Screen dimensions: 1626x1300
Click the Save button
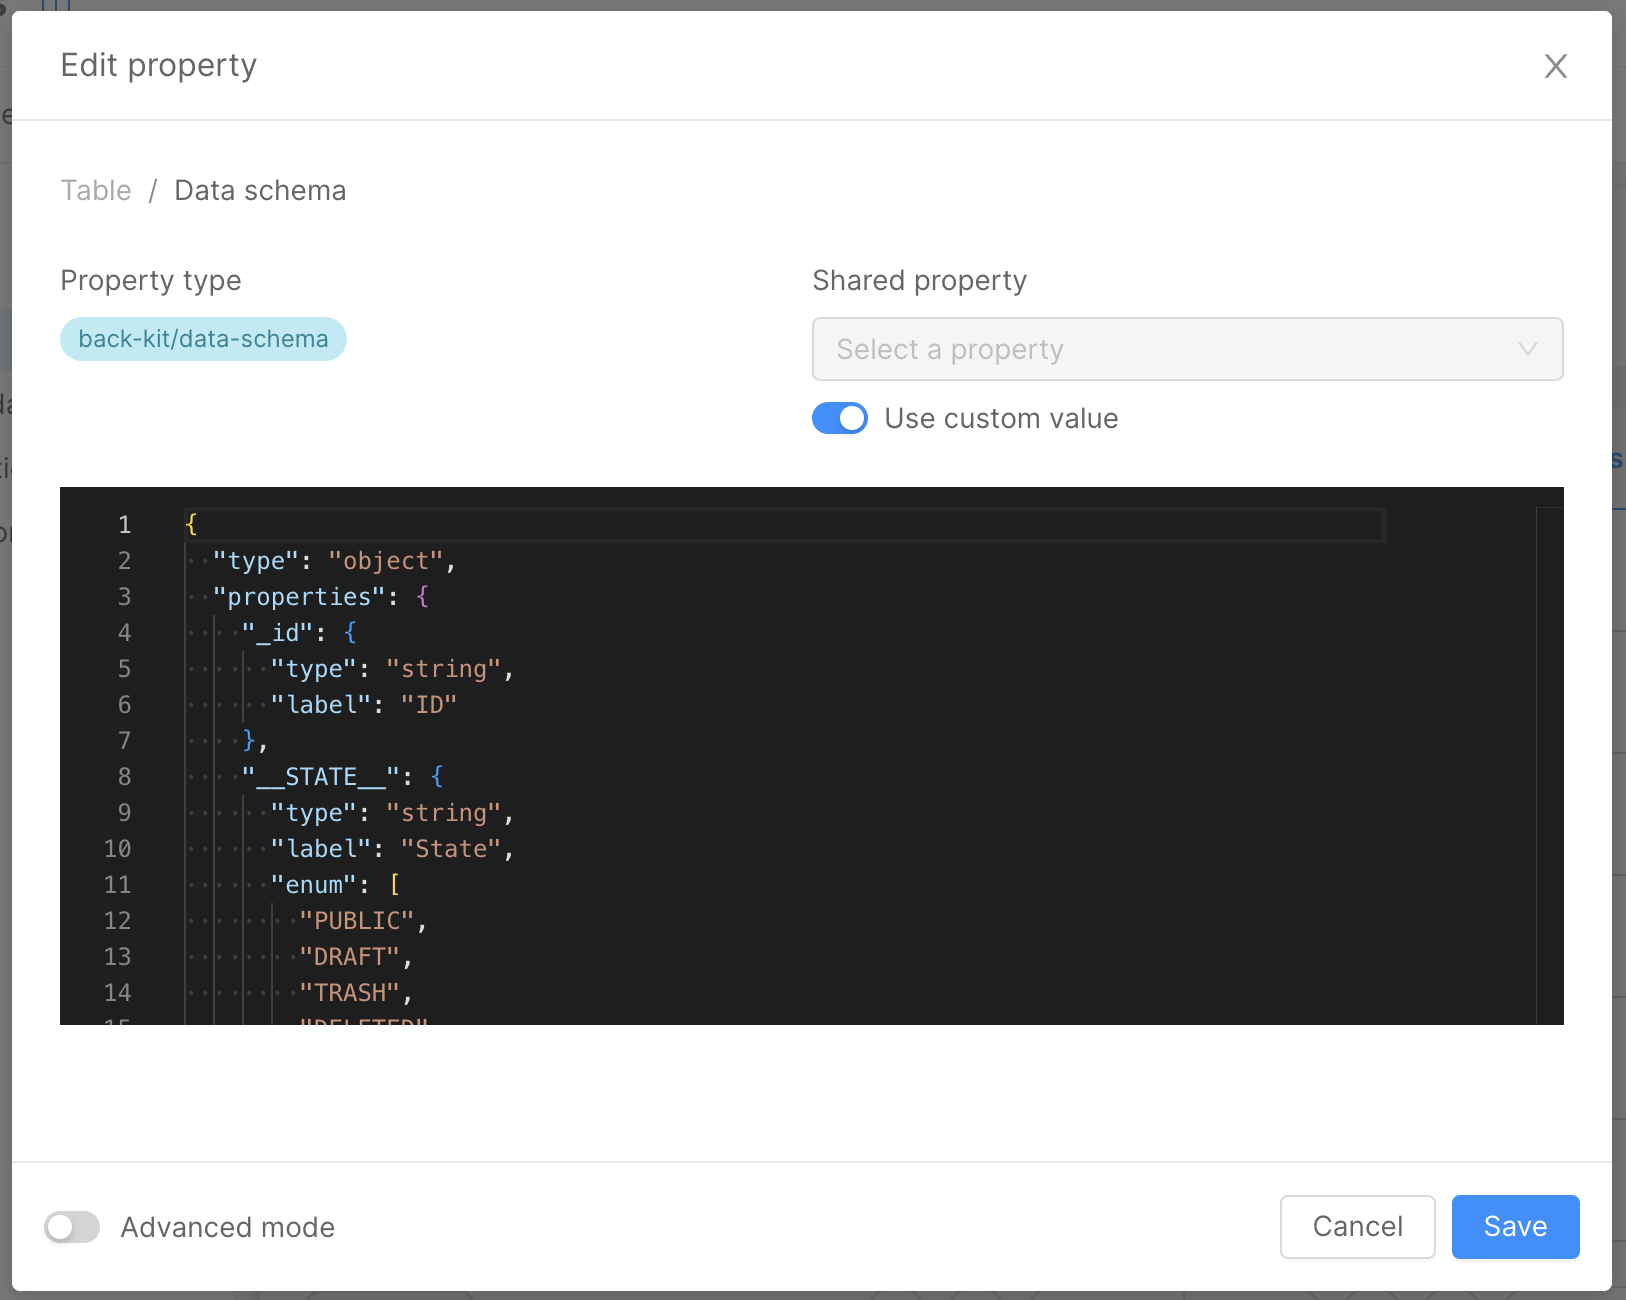coord(1514,1227)
